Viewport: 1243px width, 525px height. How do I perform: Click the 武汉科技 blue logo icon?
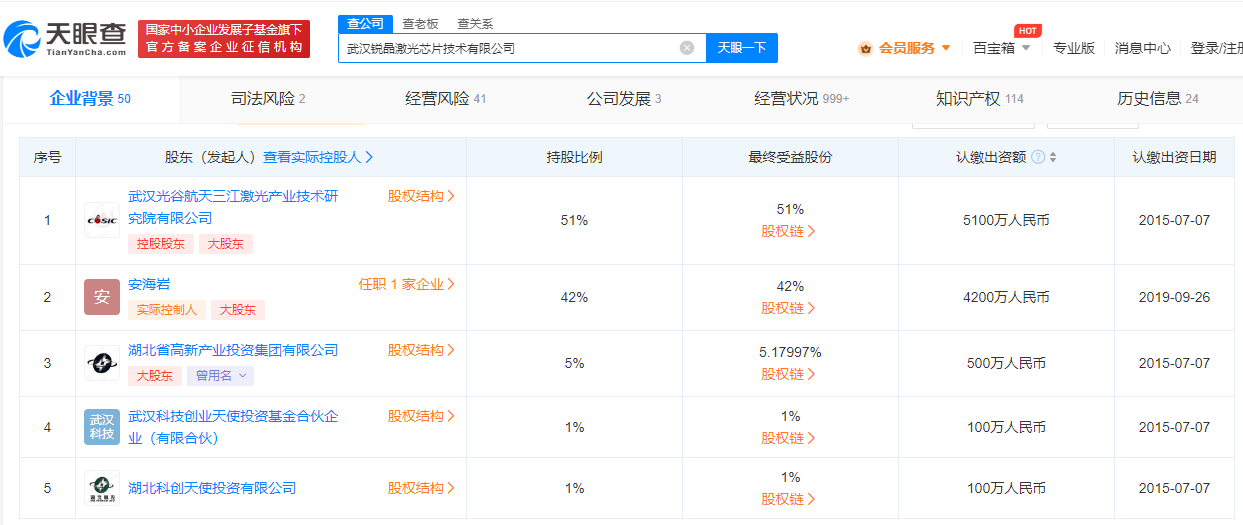[x=101, y=427]
